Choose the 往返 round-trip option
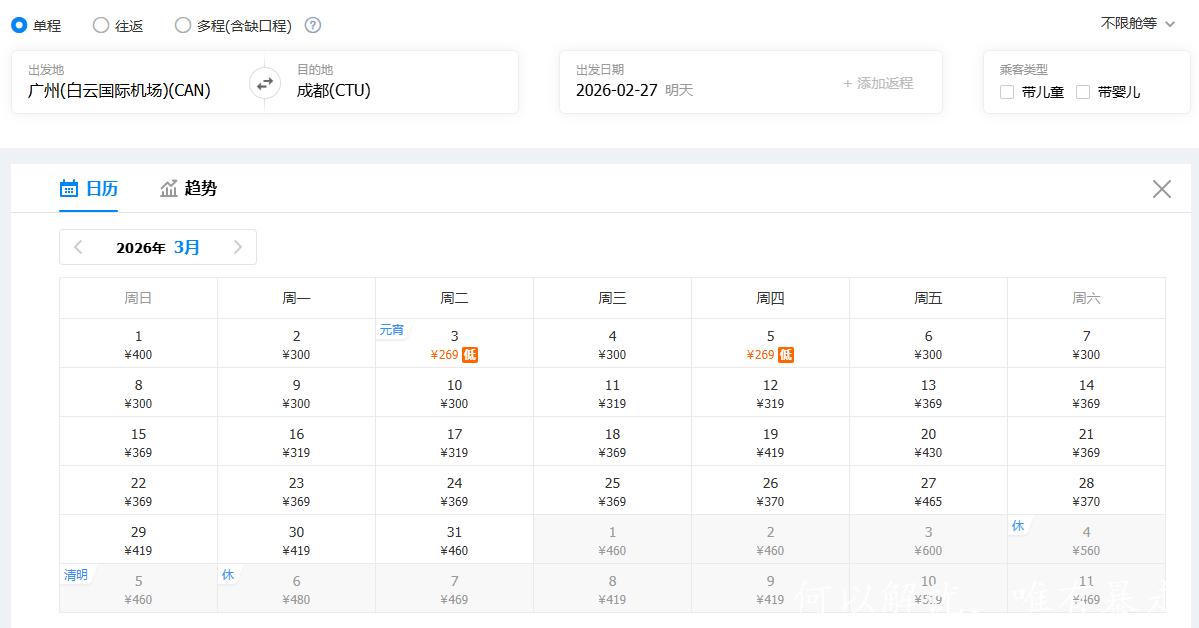 pos(101,25)
